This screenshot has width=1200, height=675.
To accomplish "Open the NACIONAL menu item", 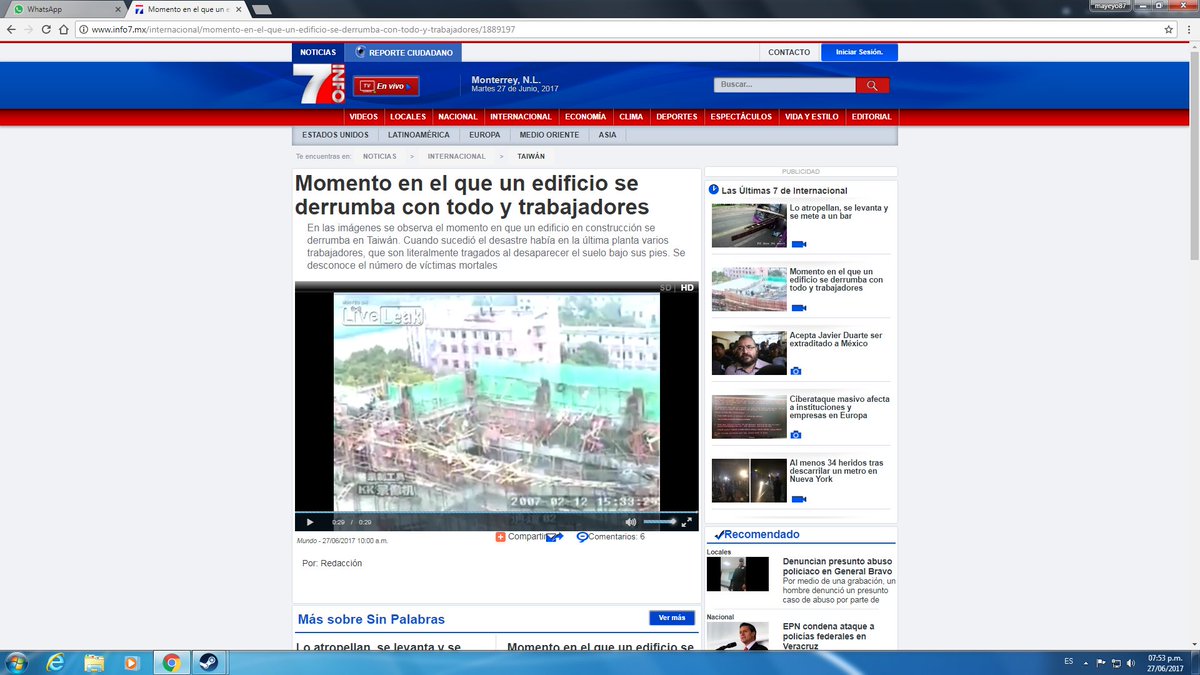I will tap(458, 117).
